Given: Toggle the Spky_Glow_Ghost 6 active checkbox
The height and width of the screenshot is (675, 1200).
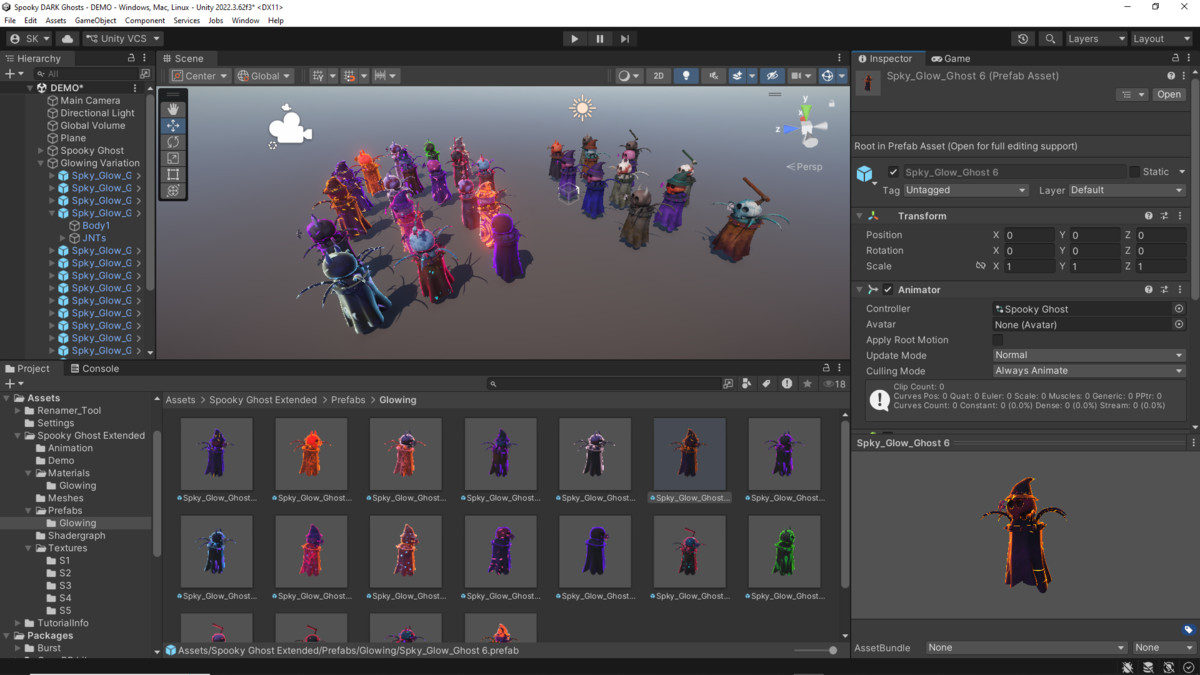Looking at the screenshot, I should pos(893,172).
